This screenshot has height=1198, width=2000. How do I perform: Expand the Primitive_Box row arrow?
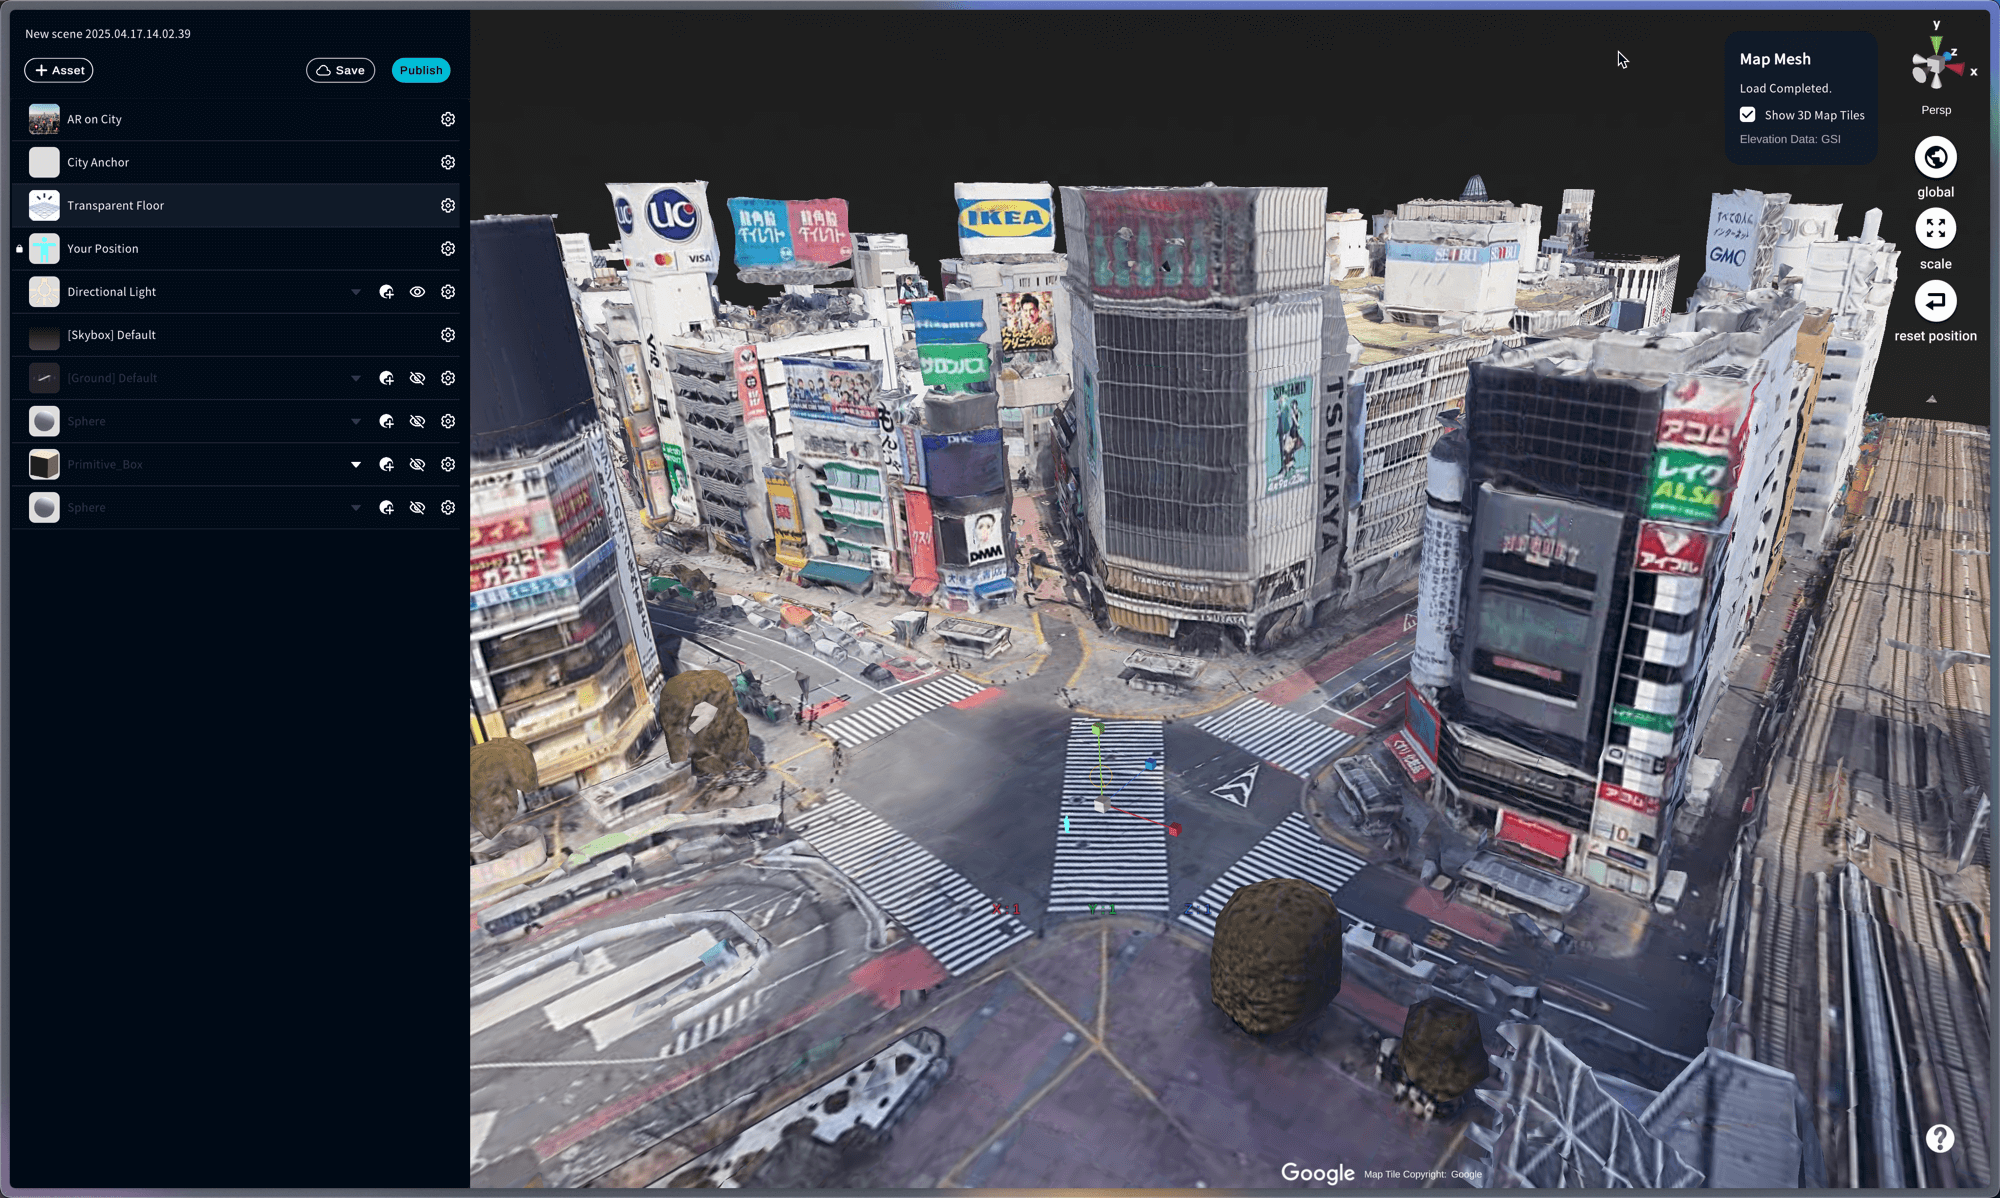[x=355, y=464]
